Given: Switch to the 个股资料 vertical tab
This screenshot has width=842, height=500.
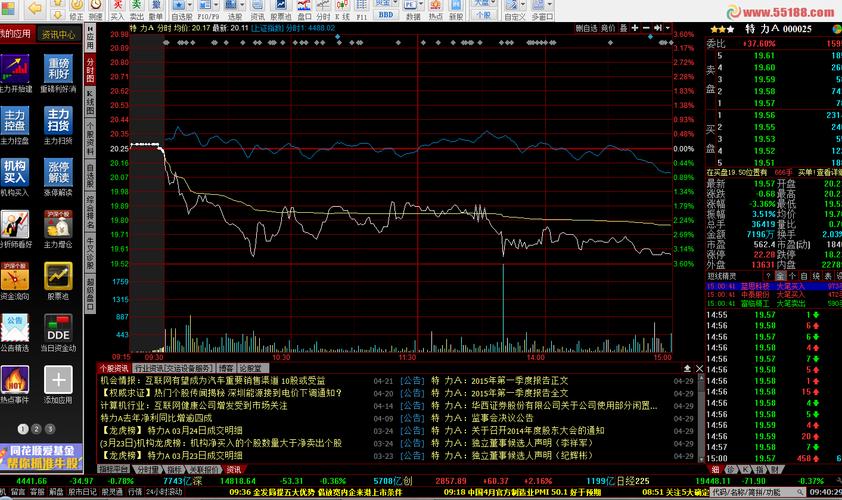Looking at the screenshot, I should (x=90, y=143).
